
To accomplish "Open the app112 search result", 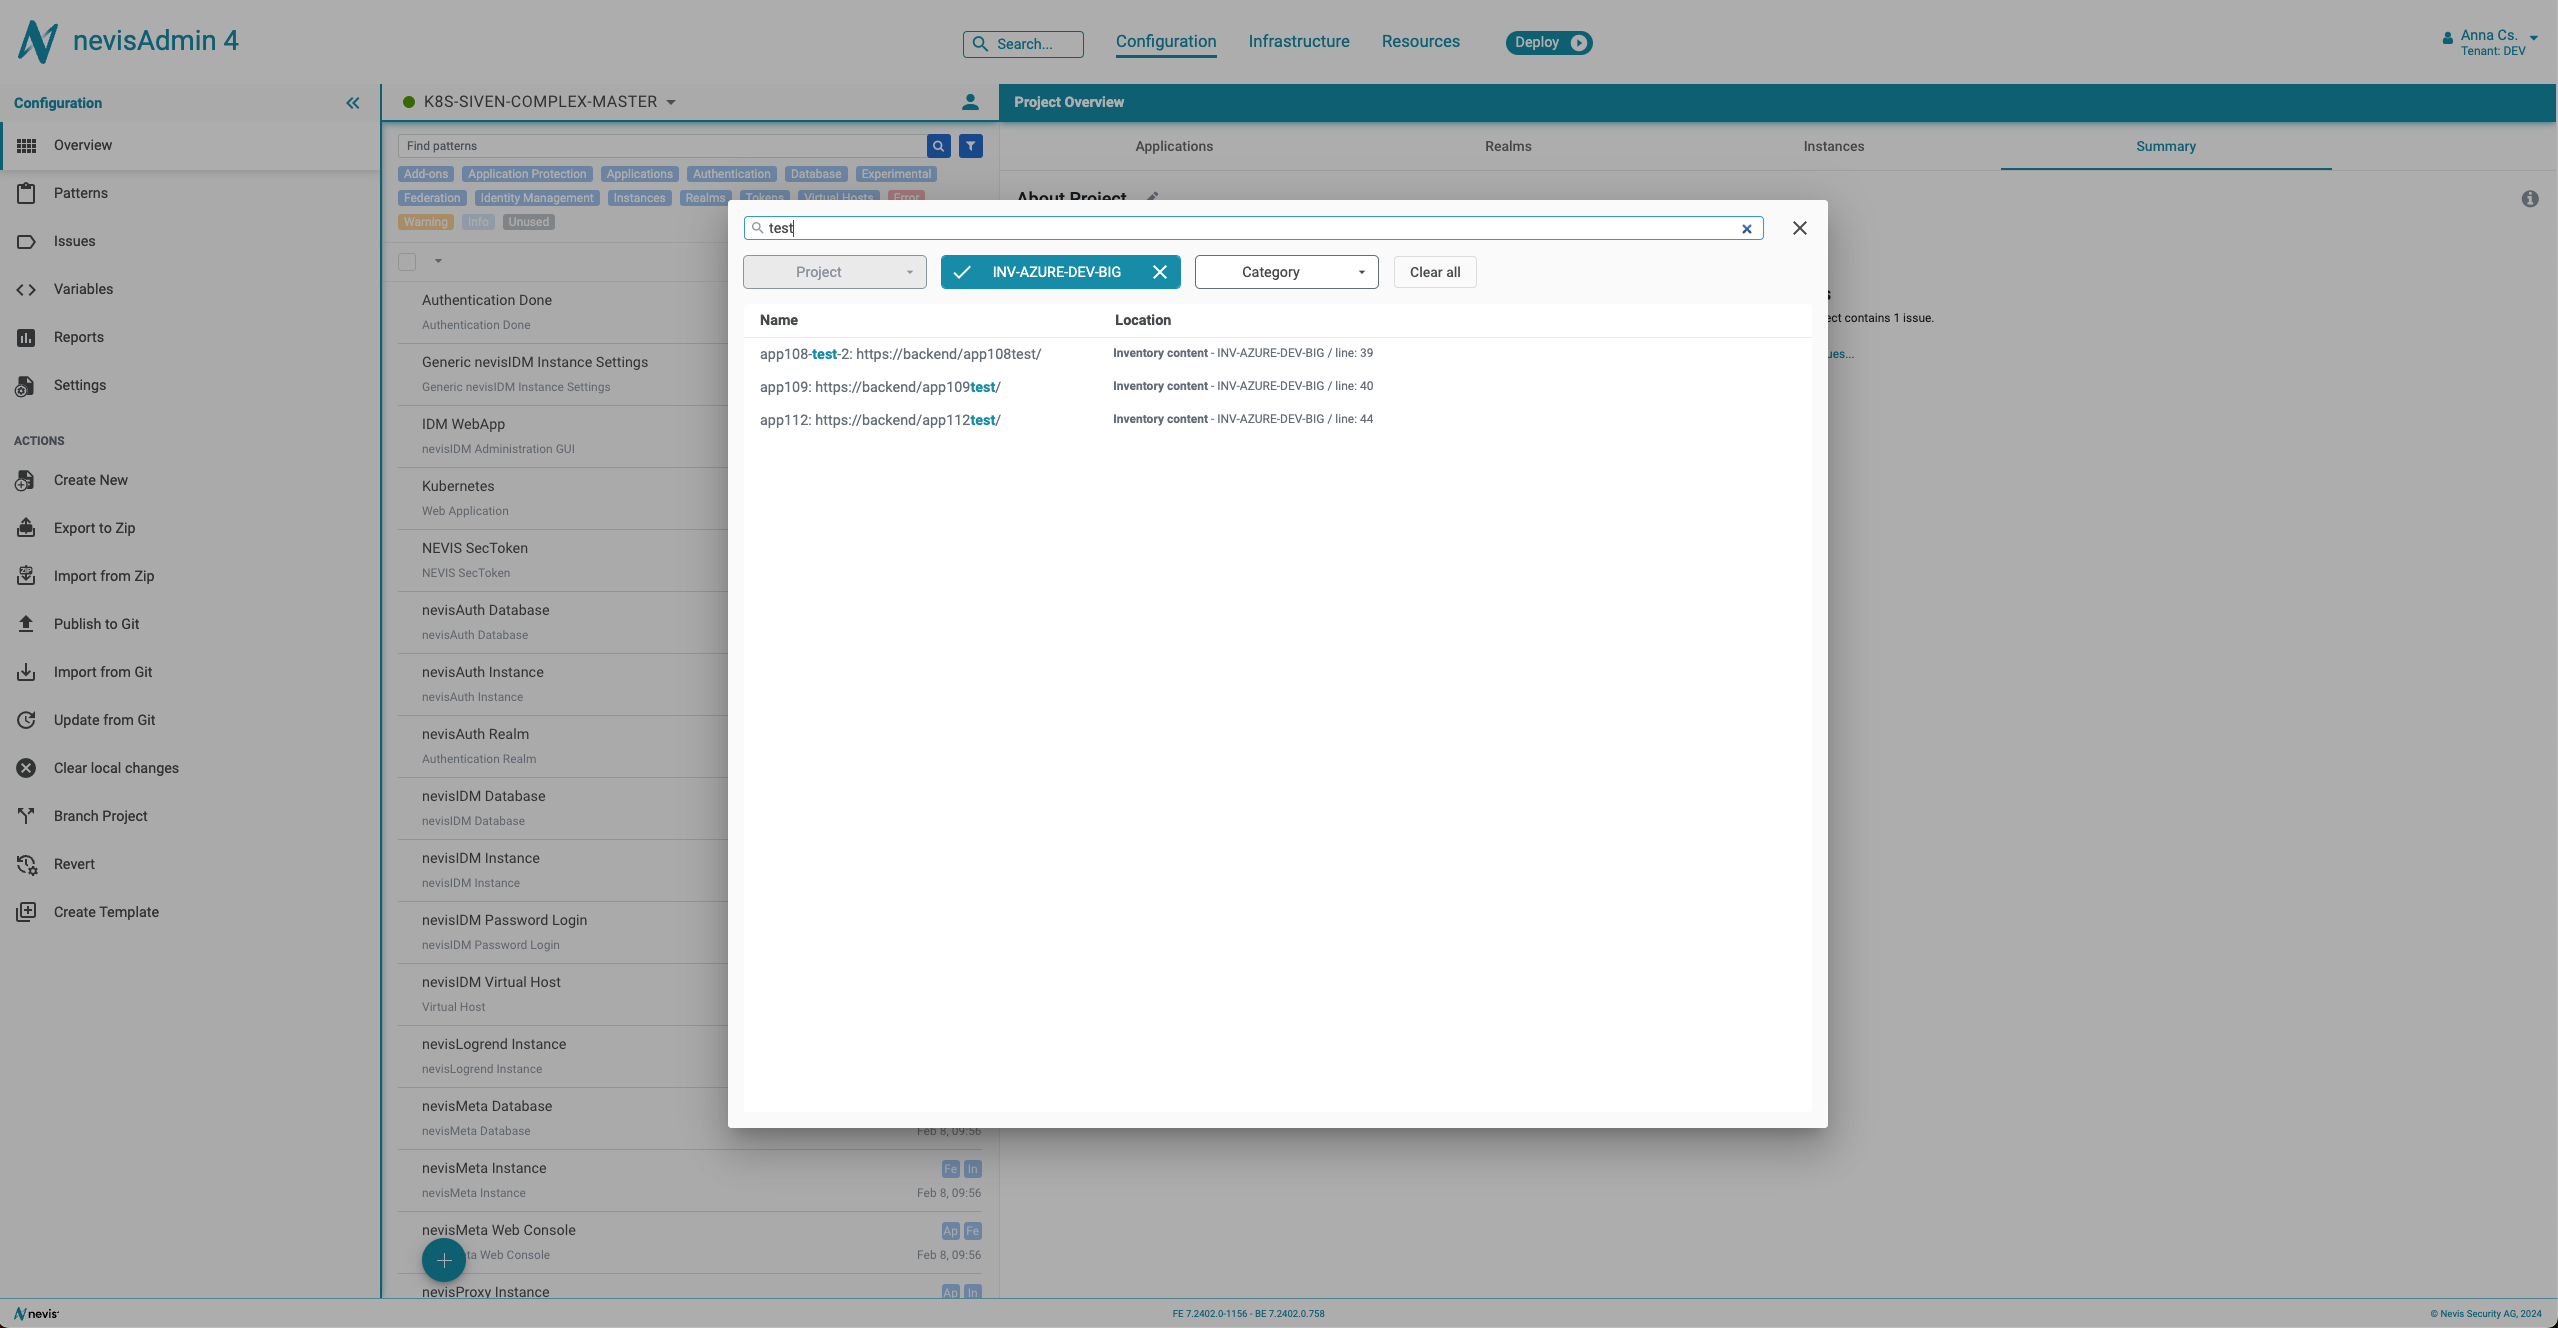I will [880, 421].
